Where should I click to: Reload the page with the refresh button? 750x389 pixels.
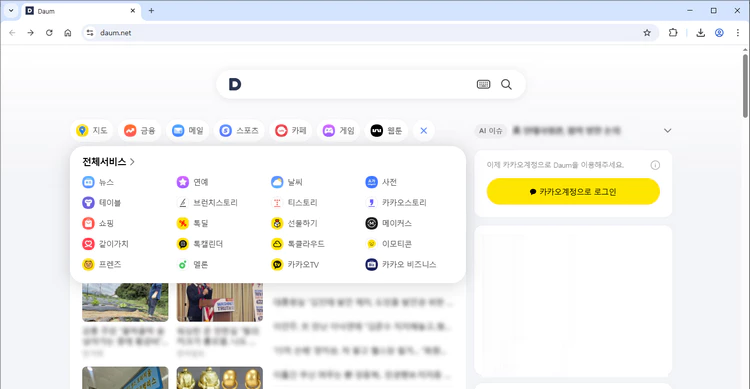pyautogui.click(x=49, y=33)
